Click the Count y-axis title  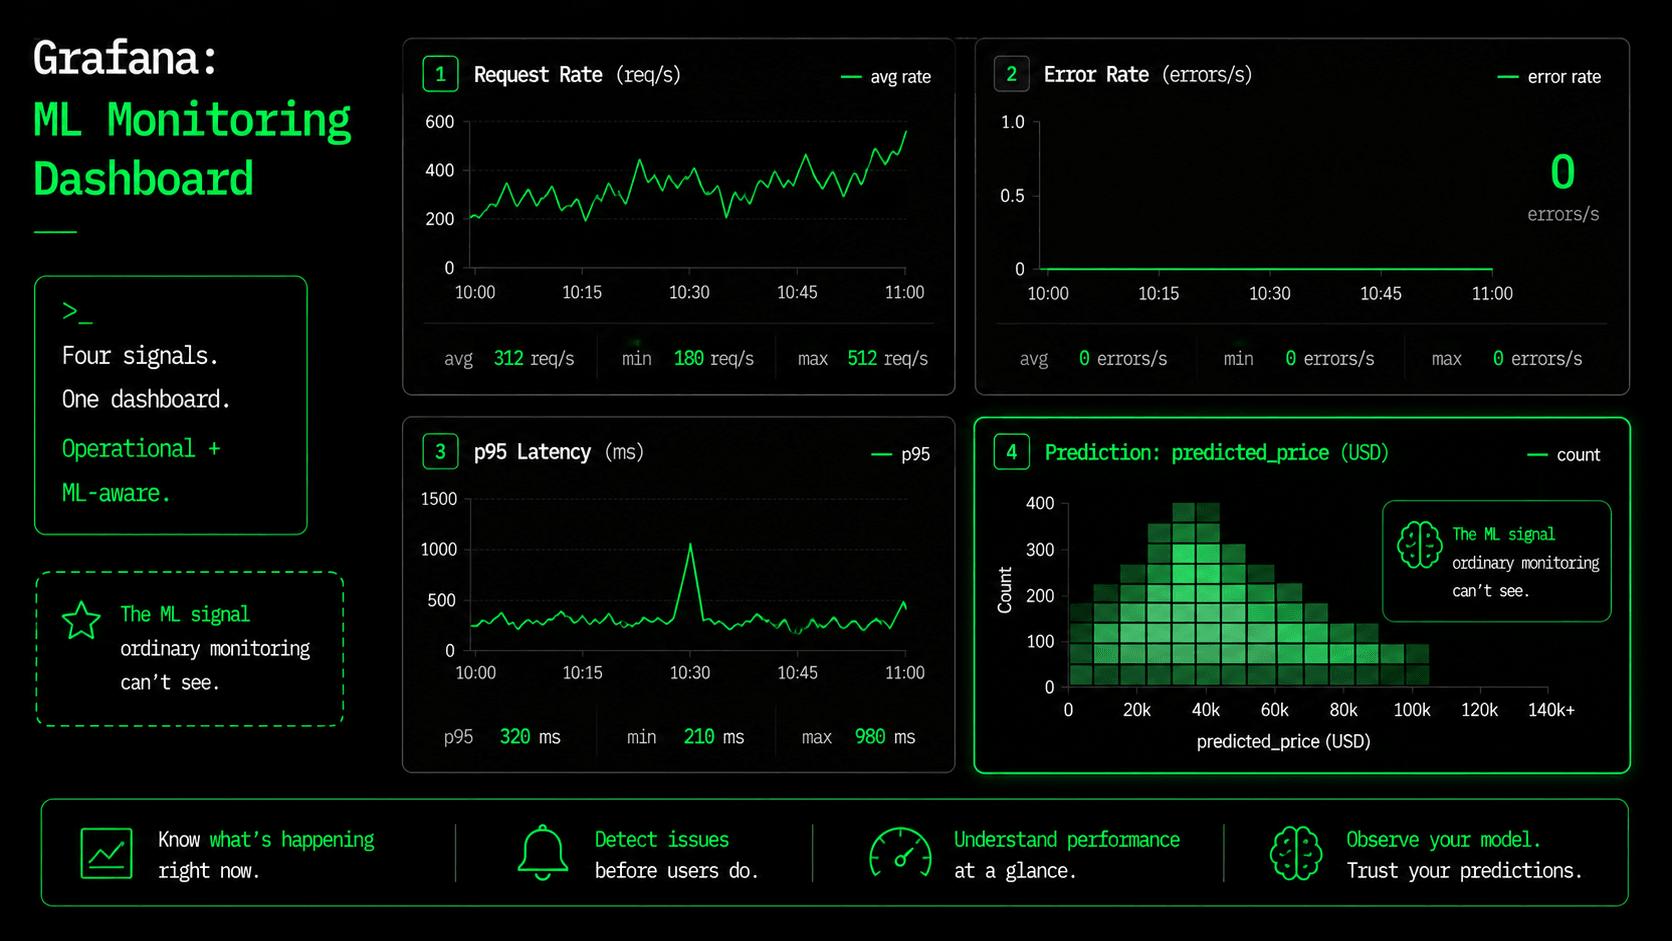[x=1005, y=590]
